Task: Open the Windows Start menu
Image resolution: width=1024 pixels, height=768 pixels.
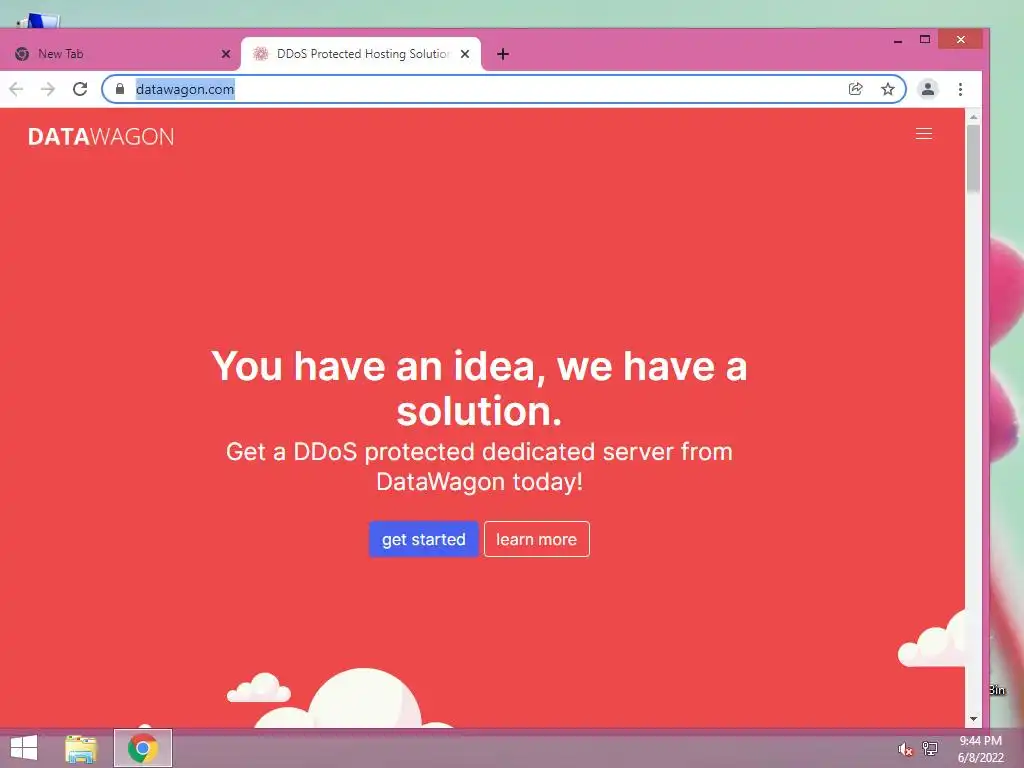Action: [24, 748]
